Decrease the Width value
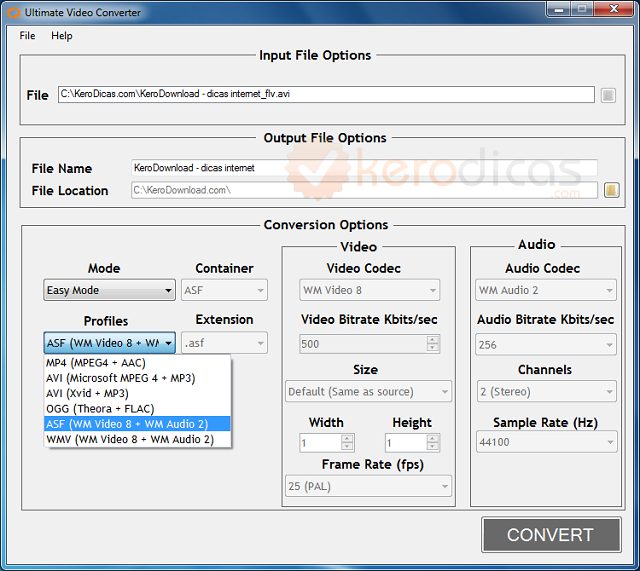This screenshot has height=571, width=640. [x=347, y=447]
